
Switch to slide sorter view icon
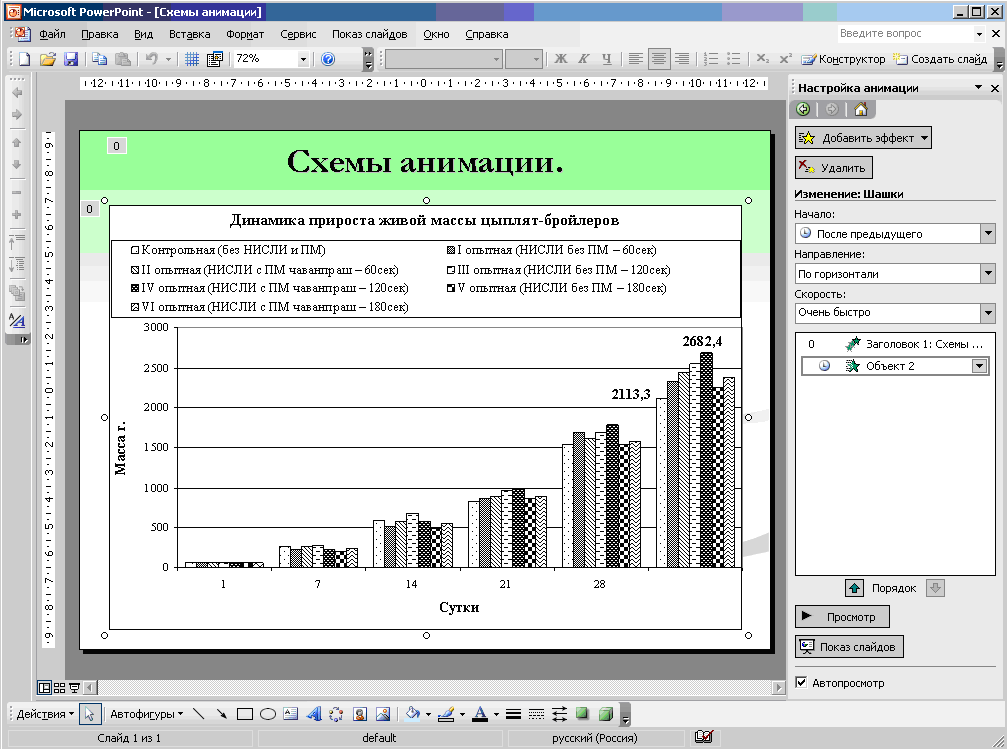[59, 687]
